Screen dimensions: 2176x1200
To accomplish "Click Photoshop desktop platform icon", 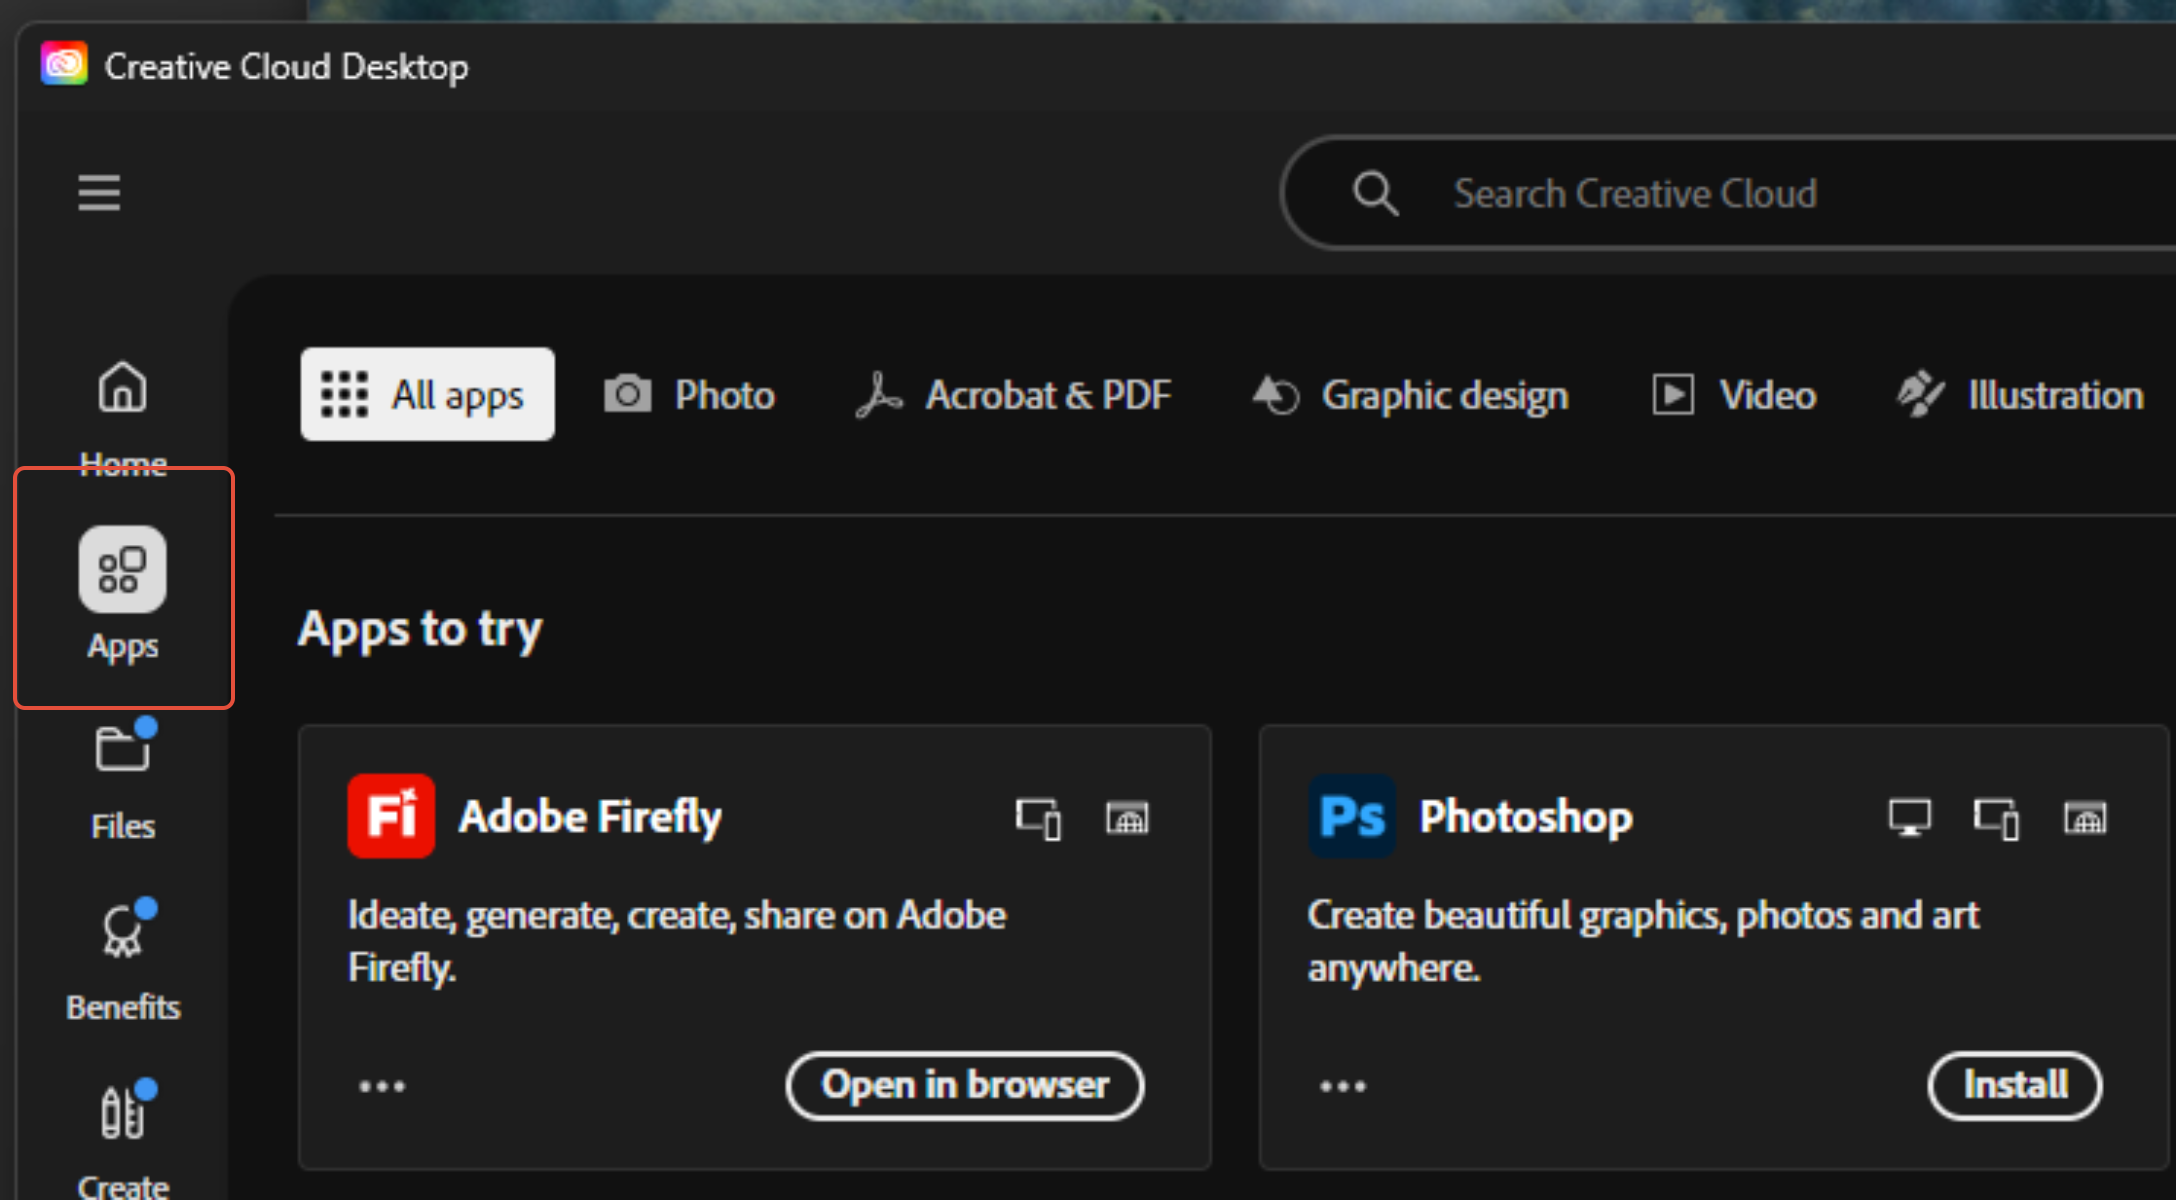I will click(x=1909, y=818).
